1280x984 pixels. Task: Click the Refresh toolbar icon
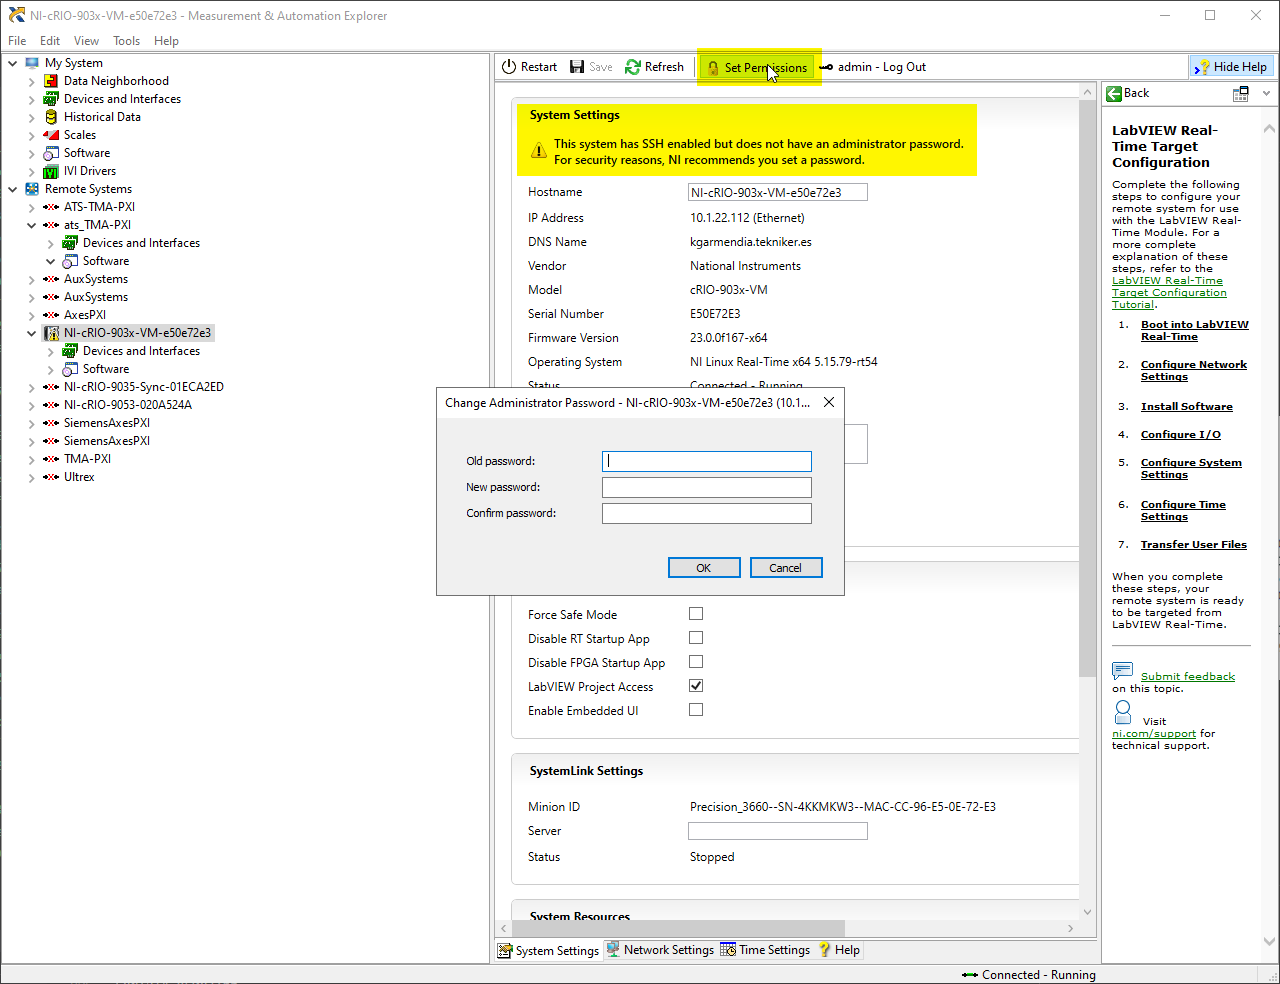click(633, 67)
